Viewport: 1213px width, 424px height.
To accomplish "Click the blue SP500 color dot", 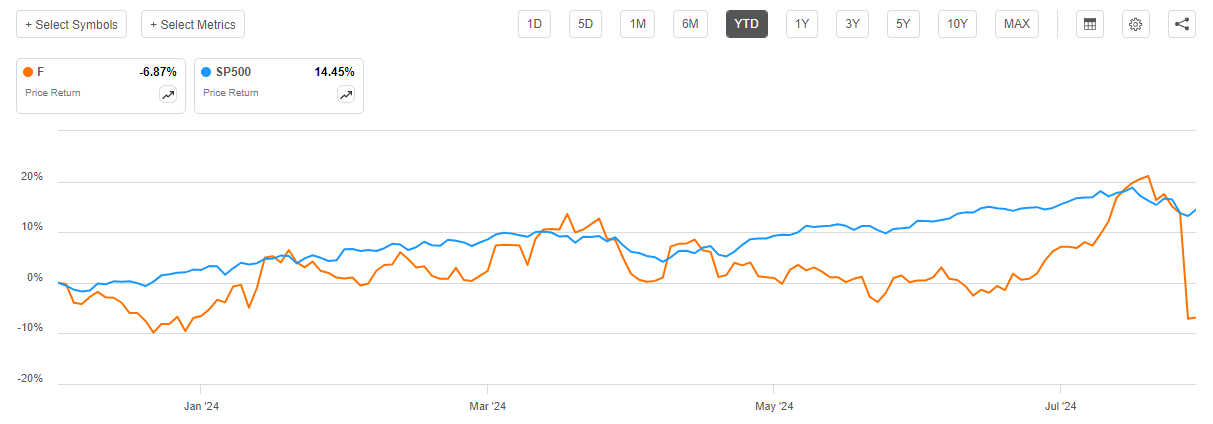I will [207, 72].
